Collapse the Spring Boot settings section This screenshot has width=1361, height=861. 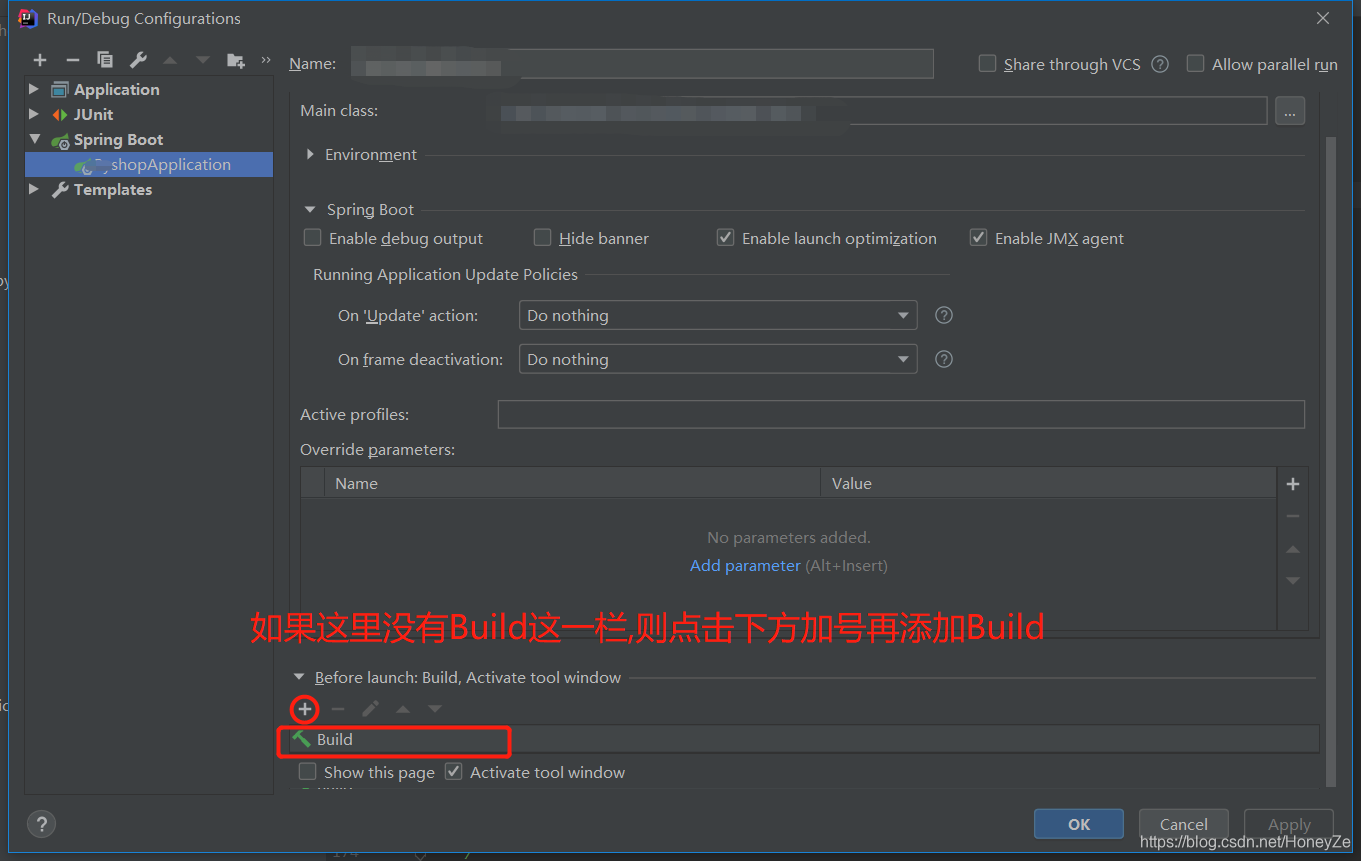(310, 209)
